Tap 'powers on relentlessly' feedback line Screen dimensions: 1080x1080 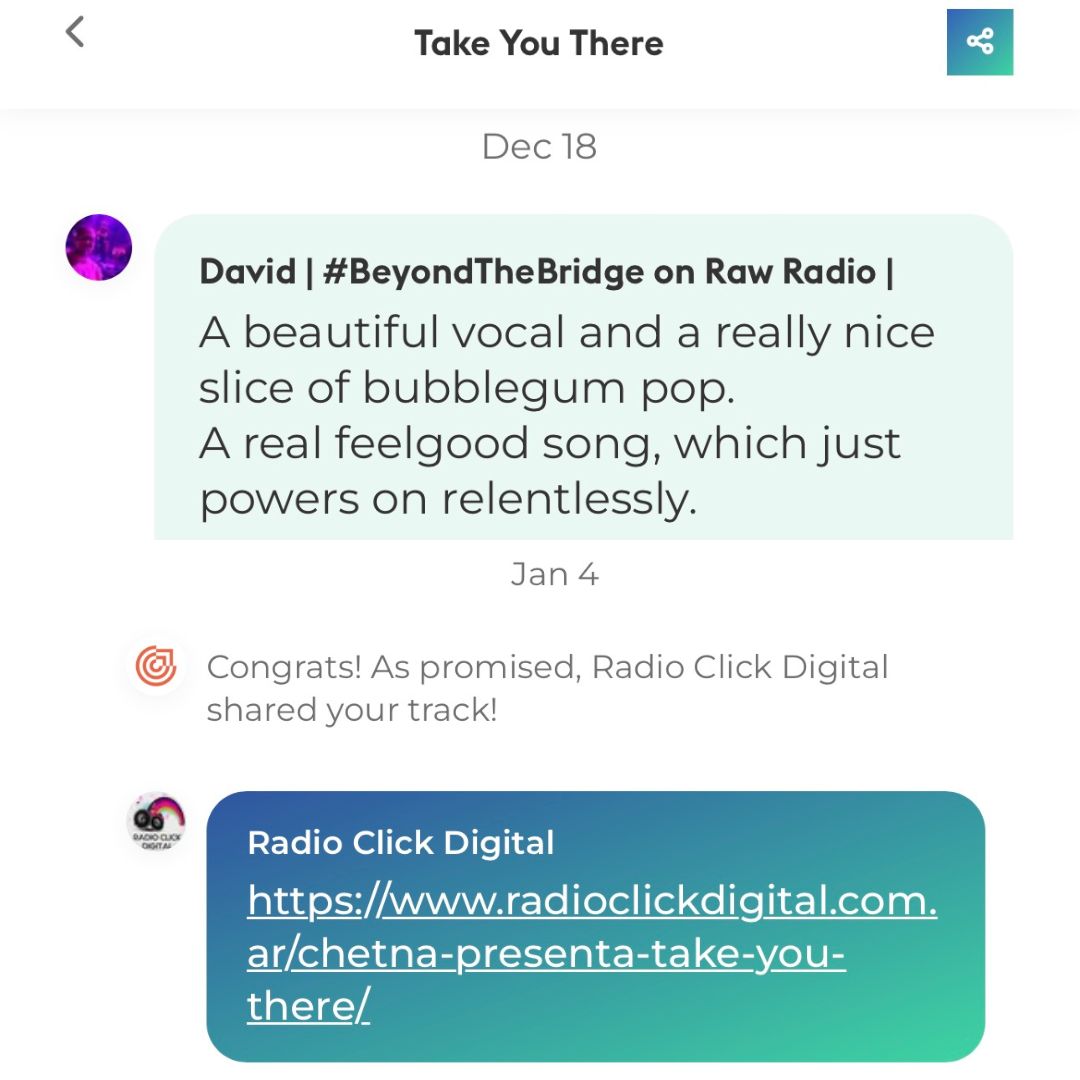point(448,499)
